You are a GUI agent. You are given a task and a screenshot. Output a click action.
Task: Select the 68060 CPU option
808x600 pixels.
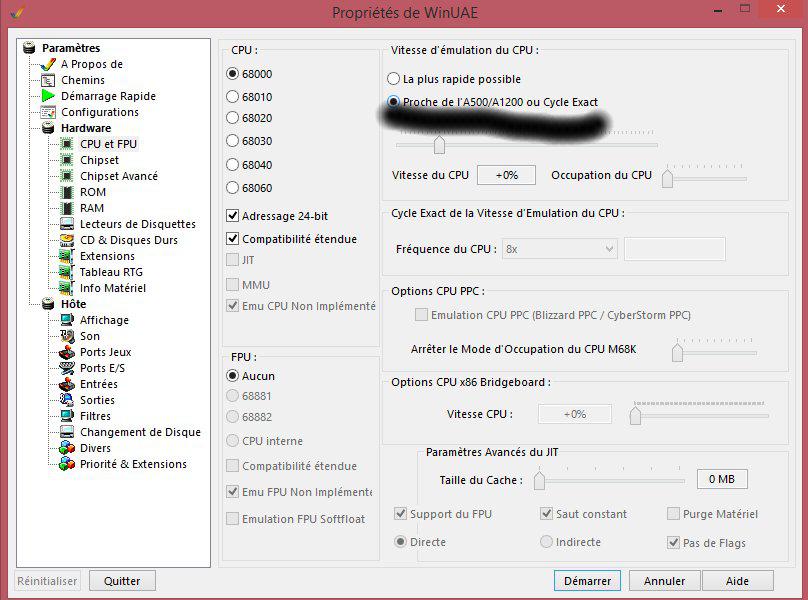click(x=232, y=188)
